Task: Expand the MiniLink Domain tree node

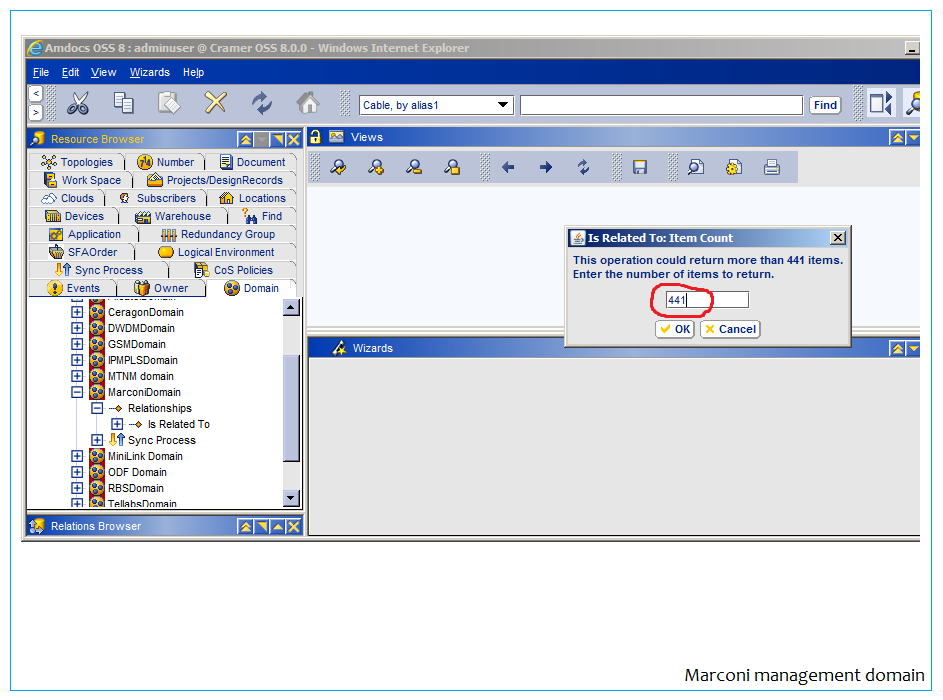Action: 77,456
